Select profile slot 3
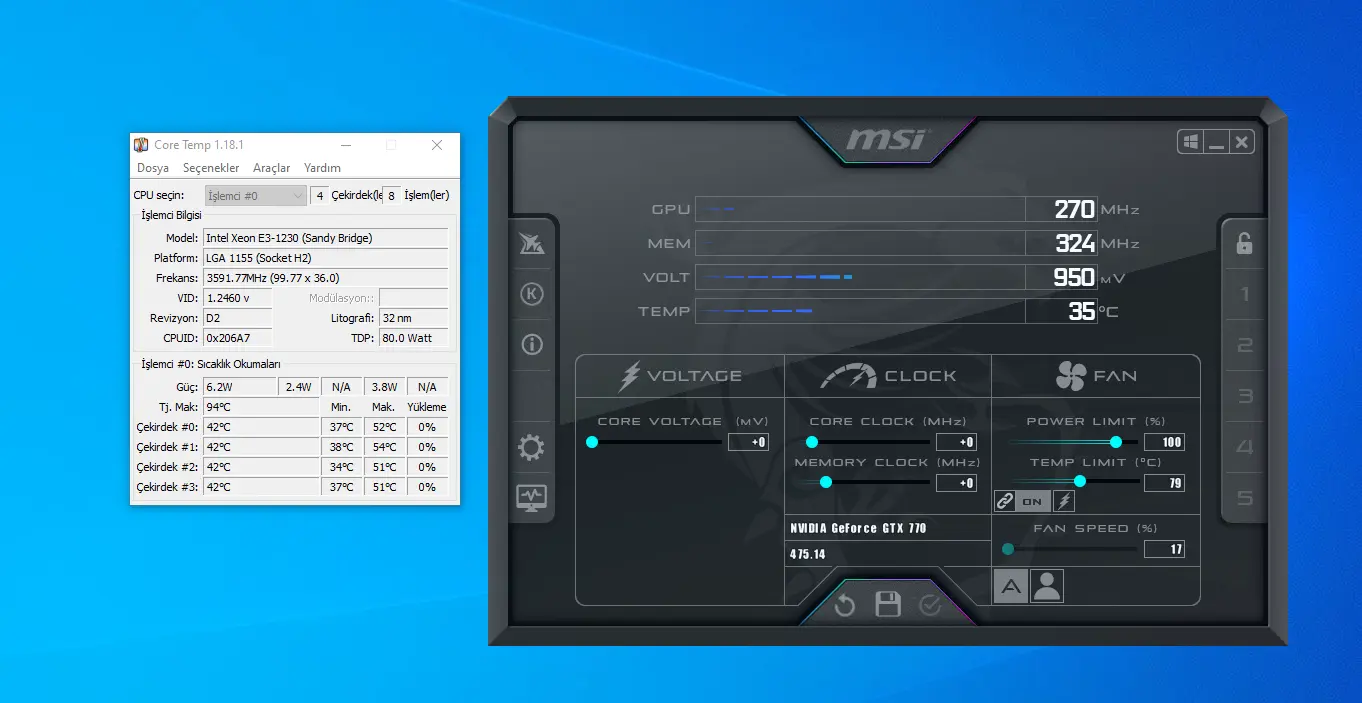This screenshot has height=703, width=1362. [x=1245, y=396]
